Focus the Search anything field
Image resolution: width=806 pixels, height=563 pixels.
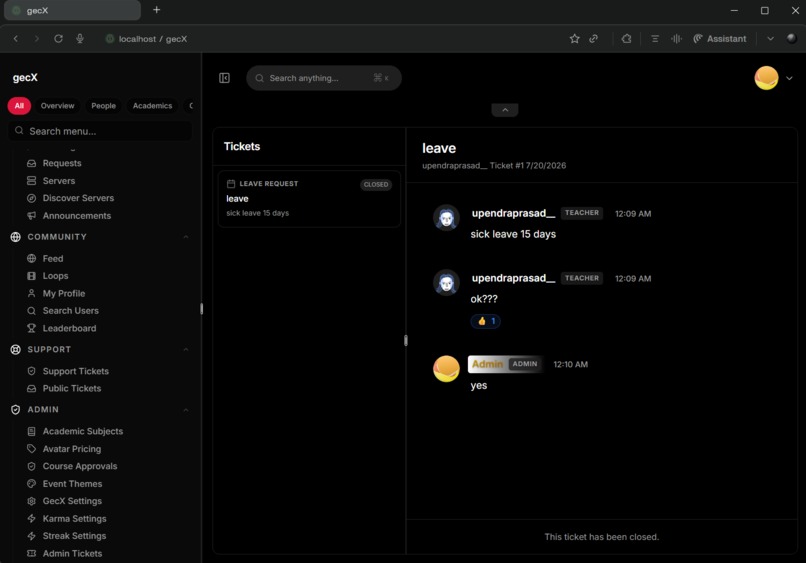[324, 78]
